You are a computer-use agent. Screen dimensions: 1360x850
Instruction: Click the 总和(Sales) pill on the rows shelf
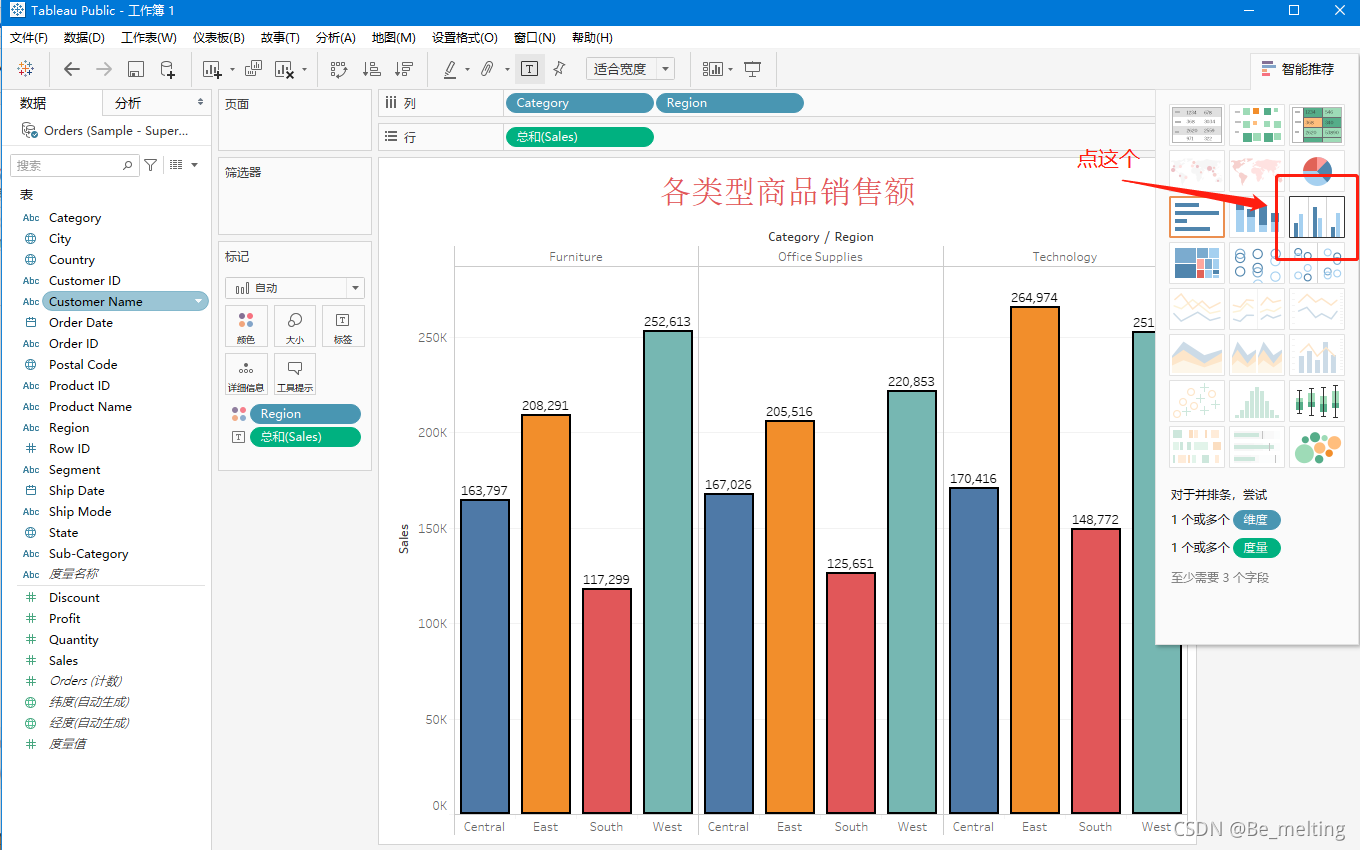pyautogui.click(x=579, y=137)
